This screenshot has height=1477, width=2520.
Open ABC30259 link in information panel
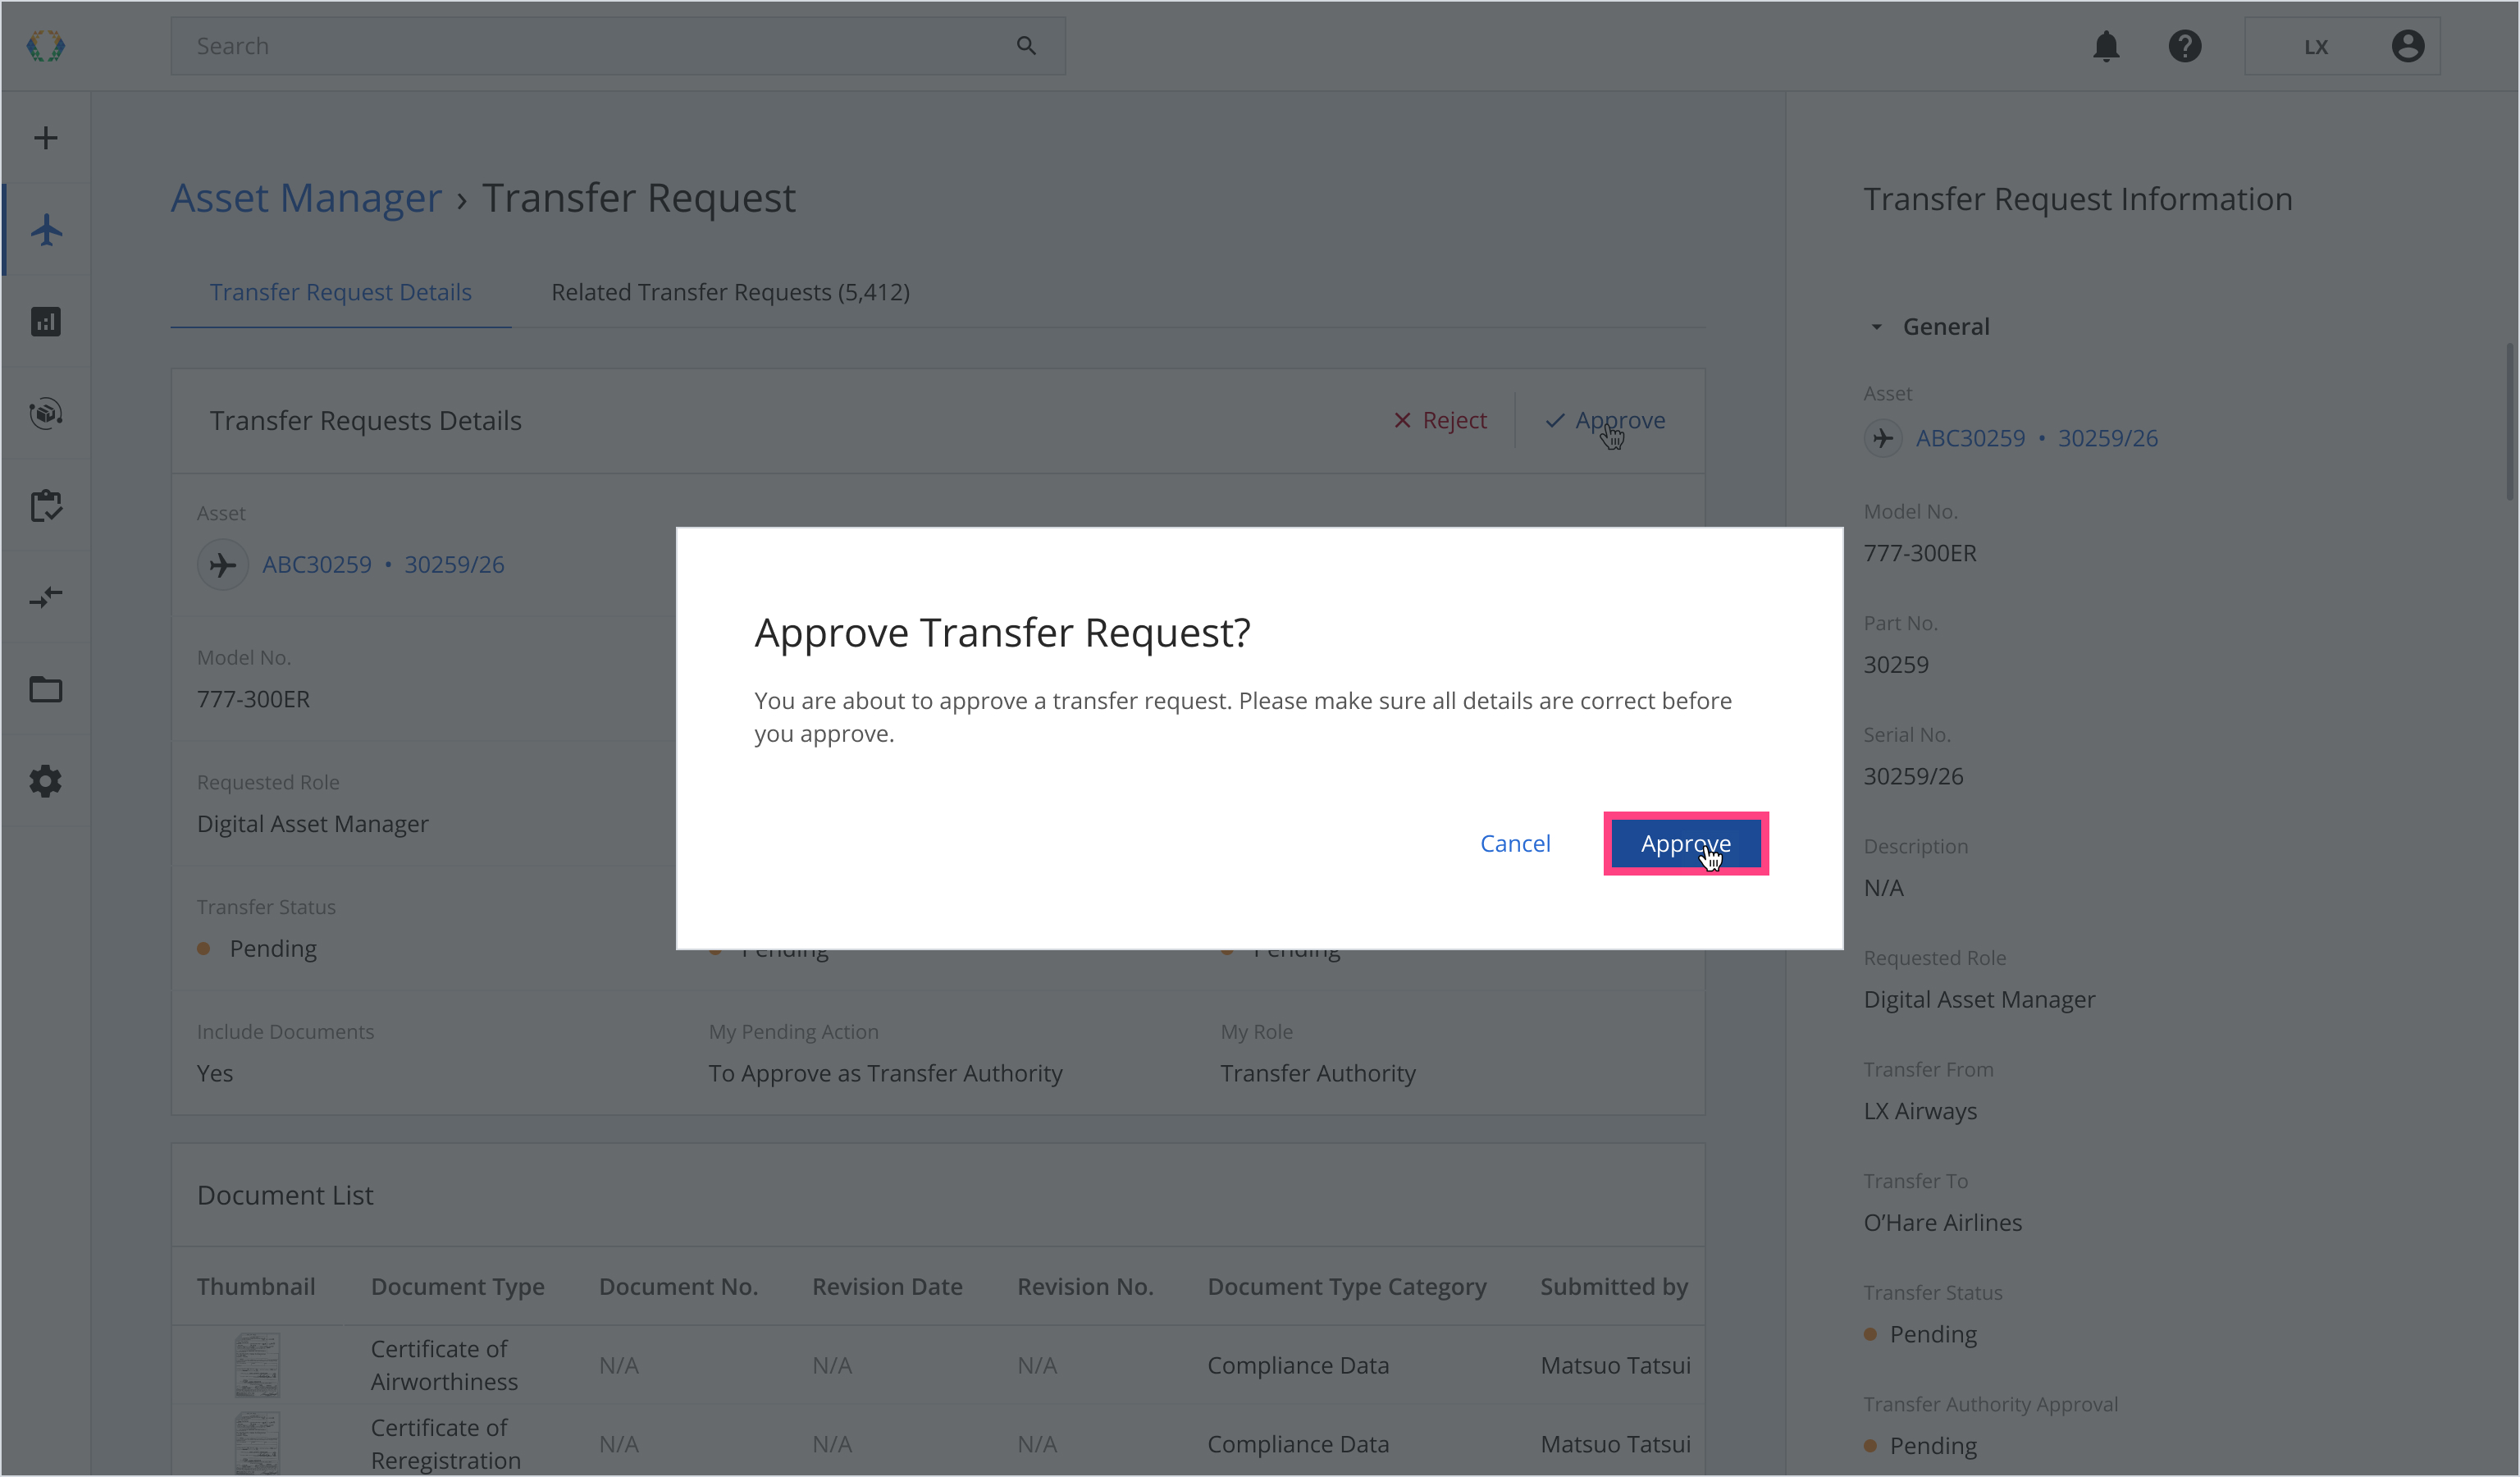click(1970, 438)
